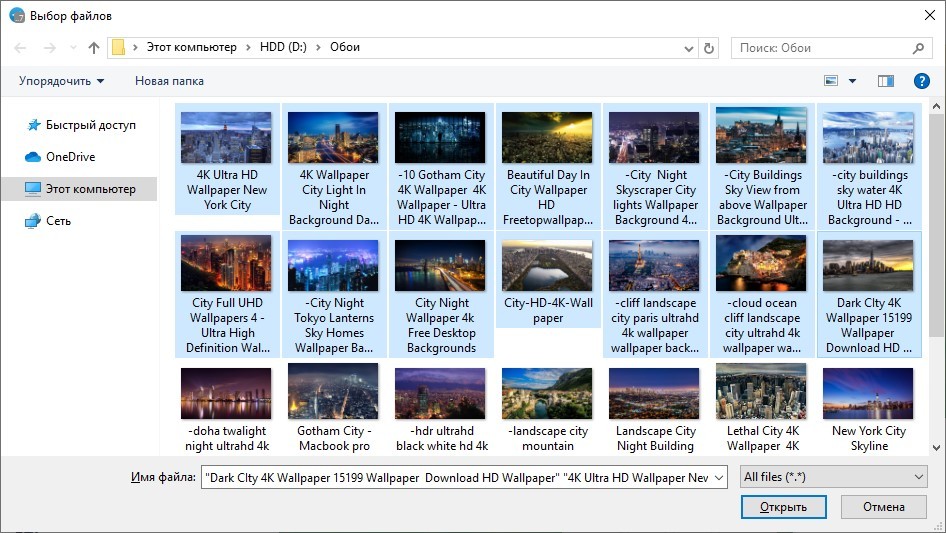Image resolution: width=946 pixels, height=533 pixels.
Task: Open the All files type dropdown
Action: [833, 478]
